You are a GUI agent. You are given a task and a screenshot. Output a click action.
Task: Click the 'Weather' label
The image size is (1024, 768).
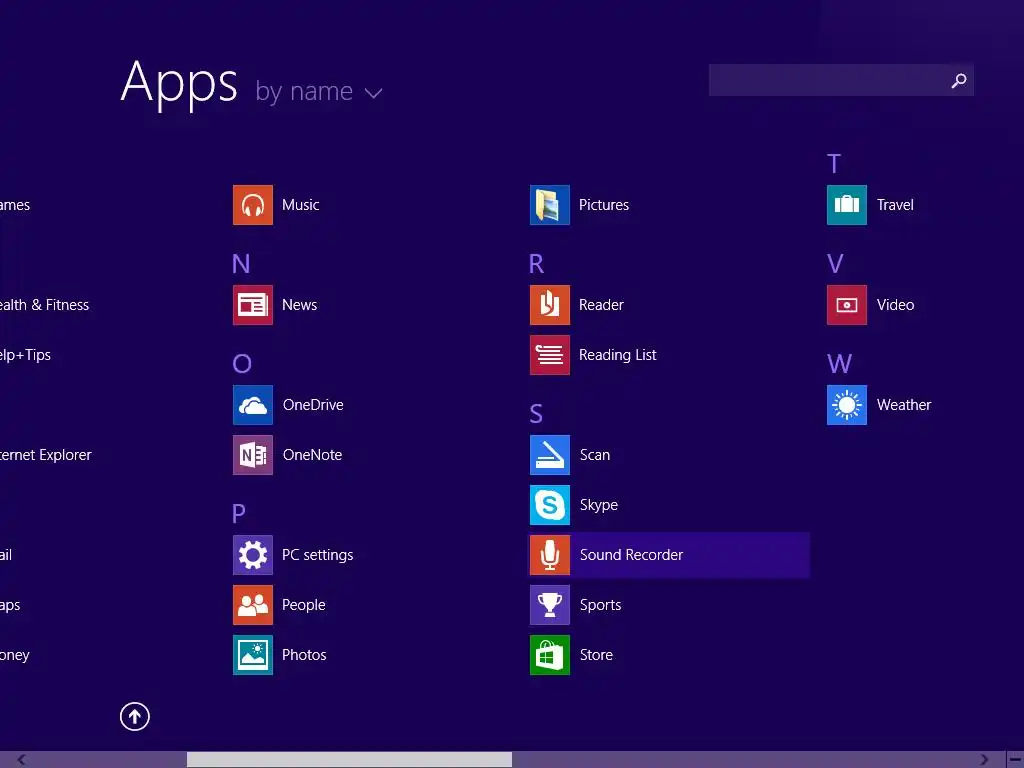(904, 405)
